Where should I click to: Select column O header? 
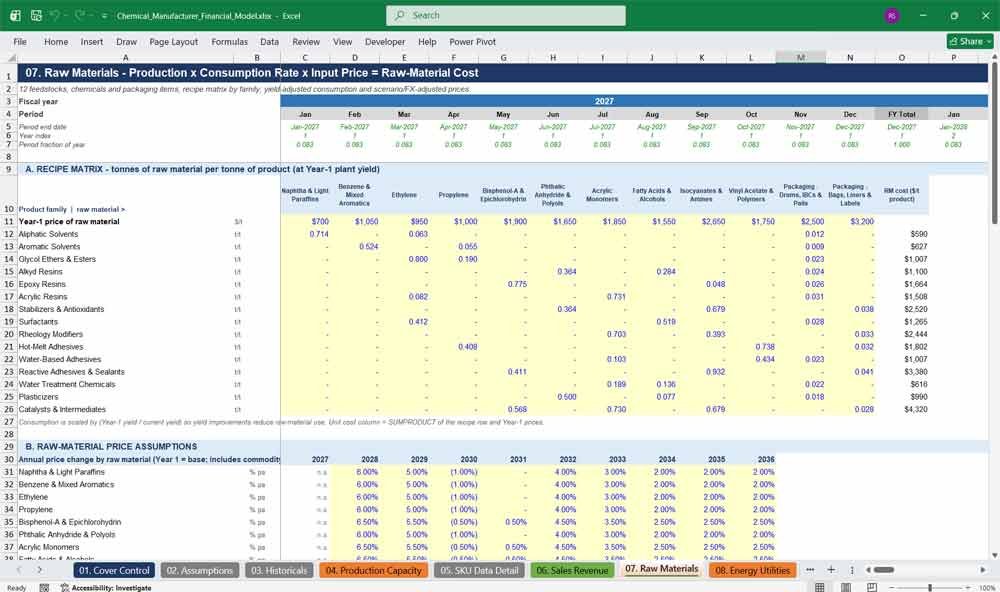(x=901, y=58)
